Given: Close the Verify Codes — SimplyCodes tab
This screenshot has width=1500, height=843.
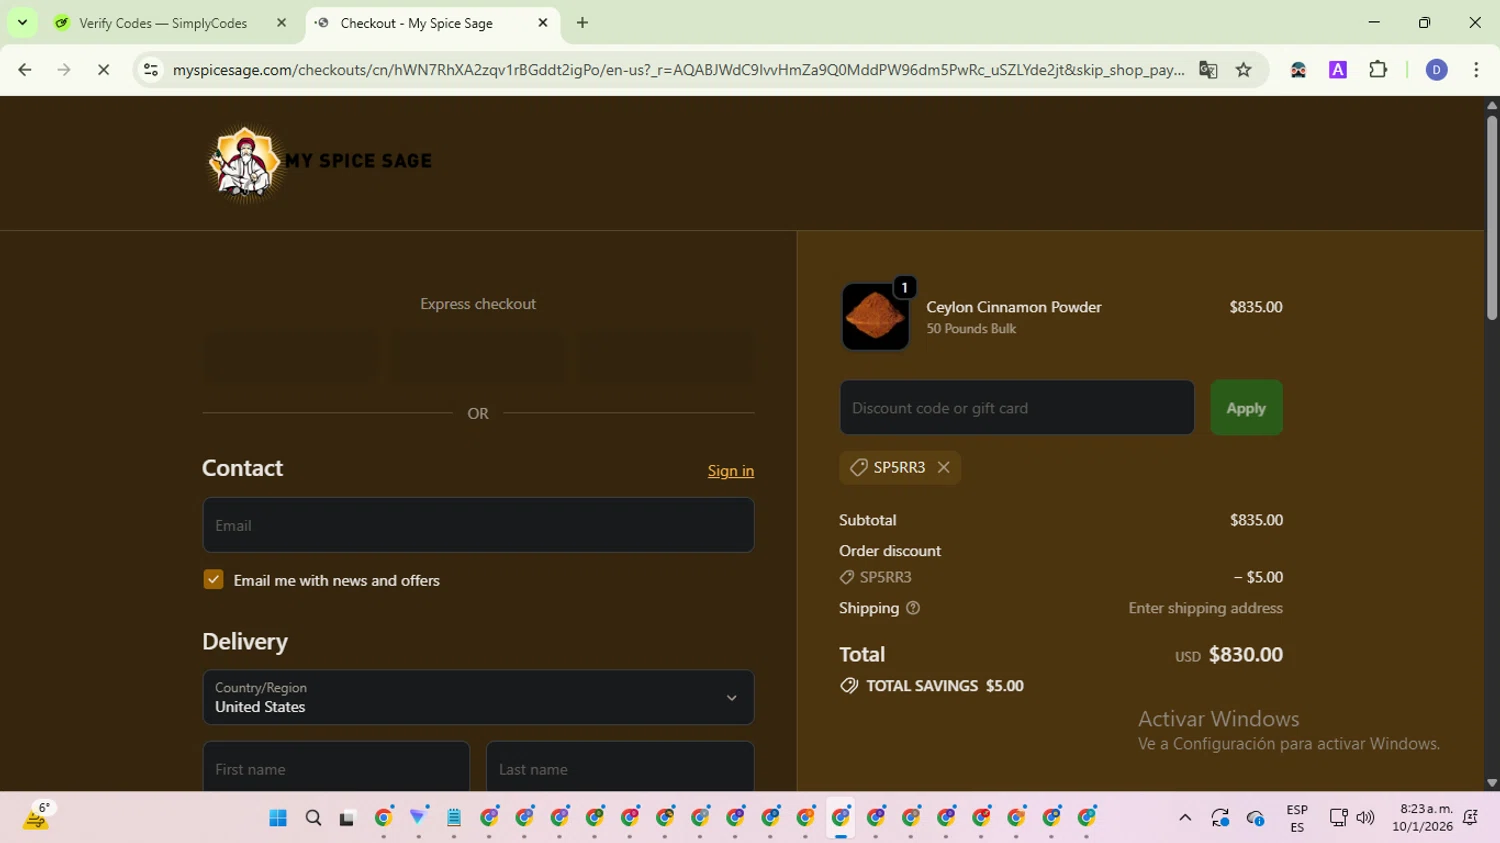Looking at the screenshot, I should [281, 23].
